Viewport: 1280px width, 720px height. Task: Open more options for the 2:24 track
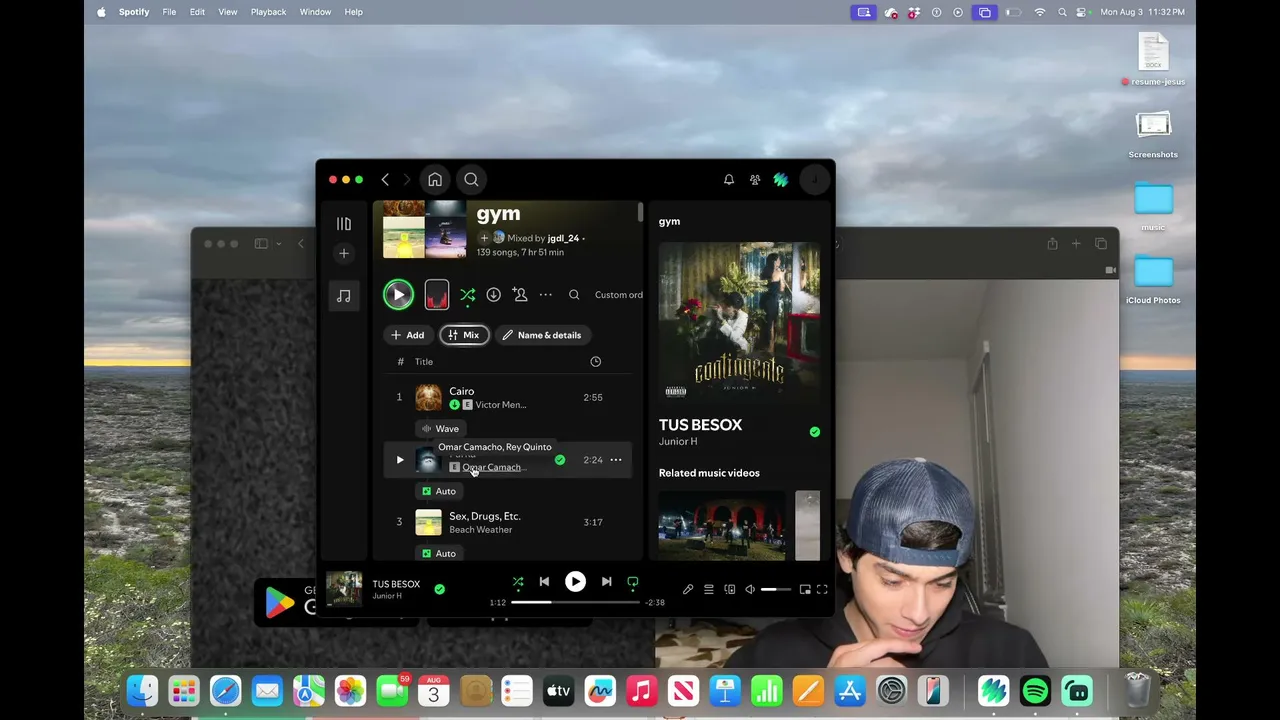pos(616,460)
